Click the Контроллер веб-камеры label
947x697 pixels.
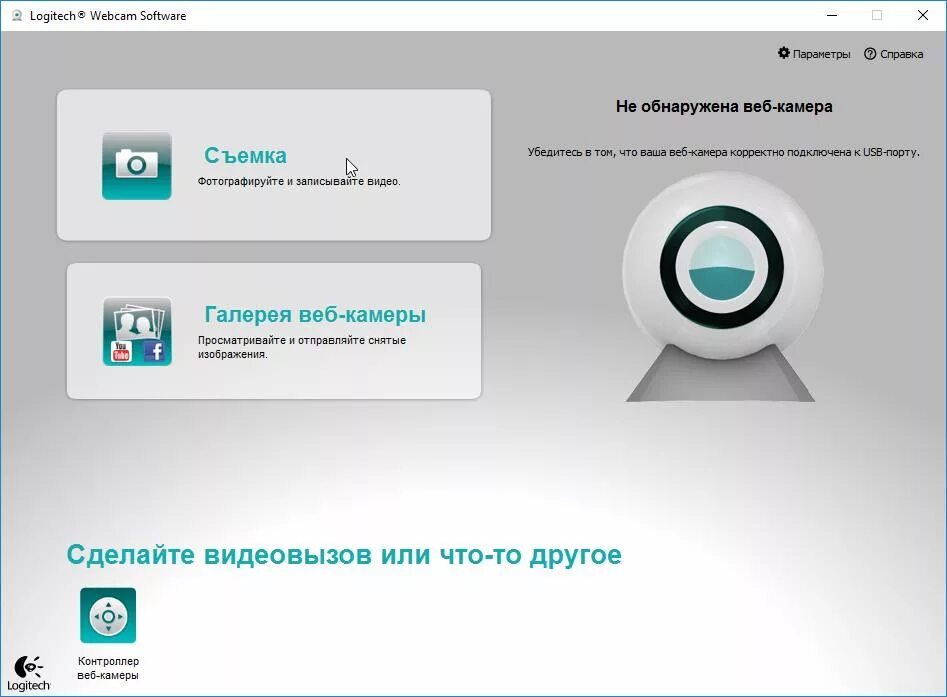pos(108,668)
